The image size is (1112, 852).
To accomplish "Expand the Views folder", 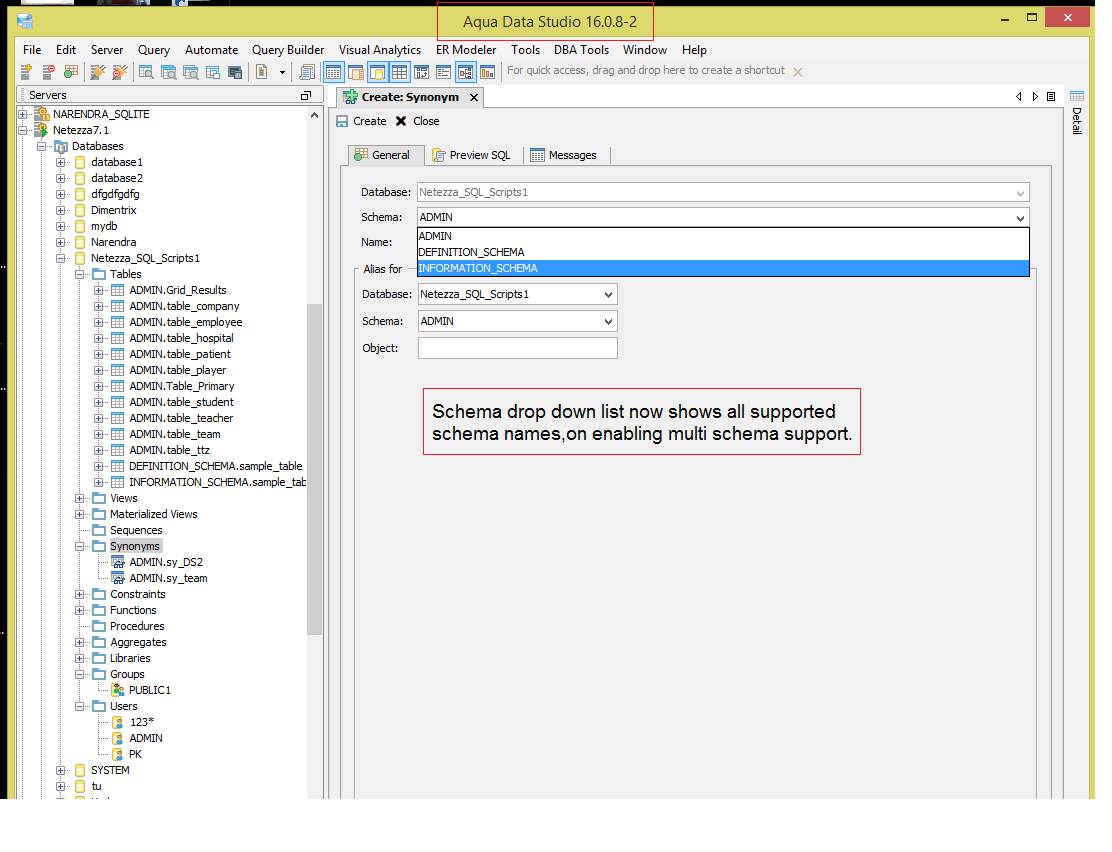I will (80, 499).
